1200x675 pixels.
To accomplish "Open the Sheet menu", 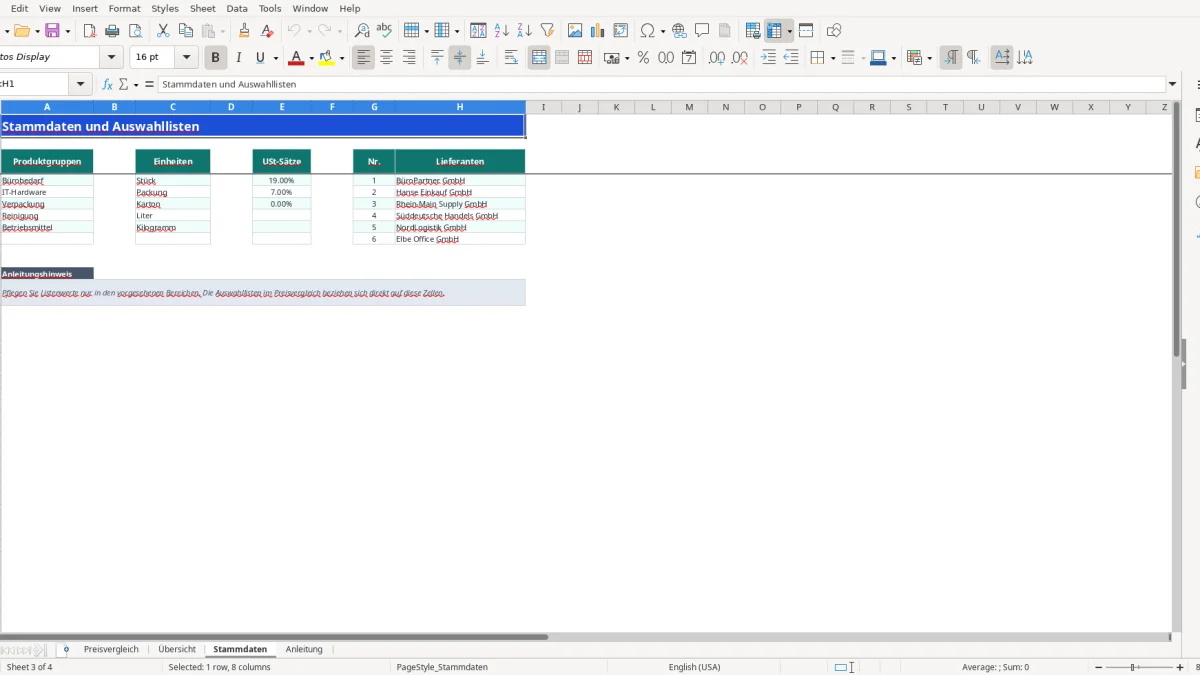I will 203,8.
